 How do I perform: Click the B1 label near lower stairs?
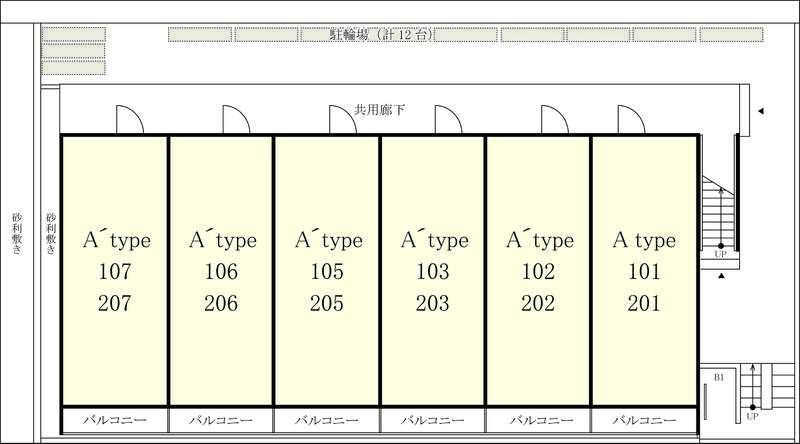[x=719, y=378]
